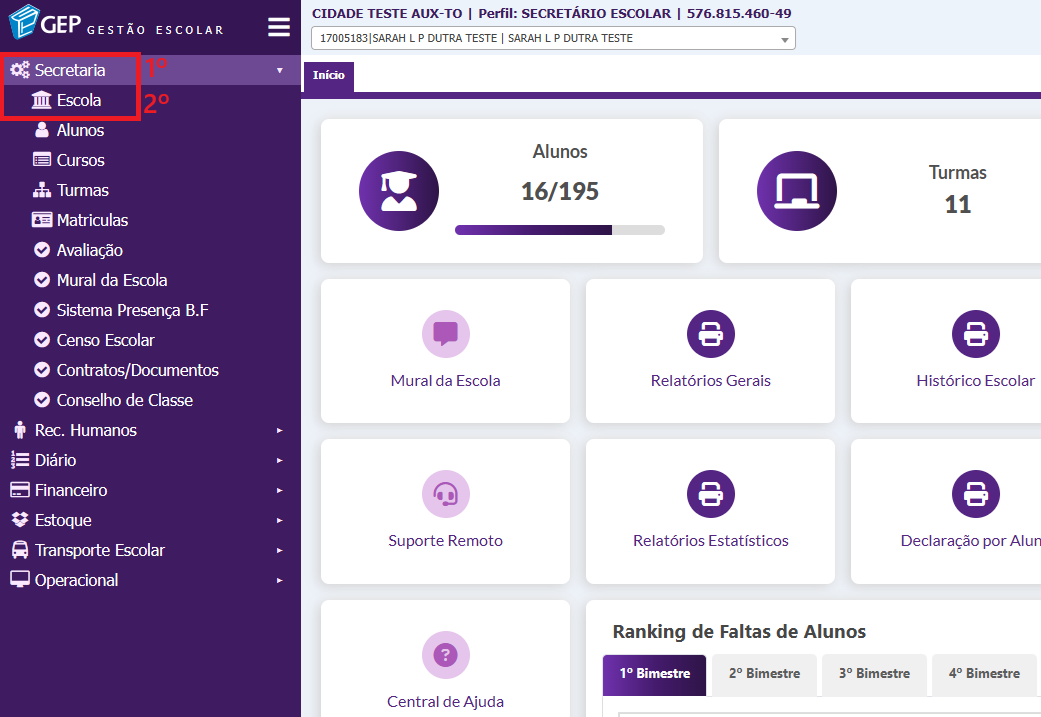Go to Censo Escolar menu item
Screen dimensions: 1041x717
(105, 340)
